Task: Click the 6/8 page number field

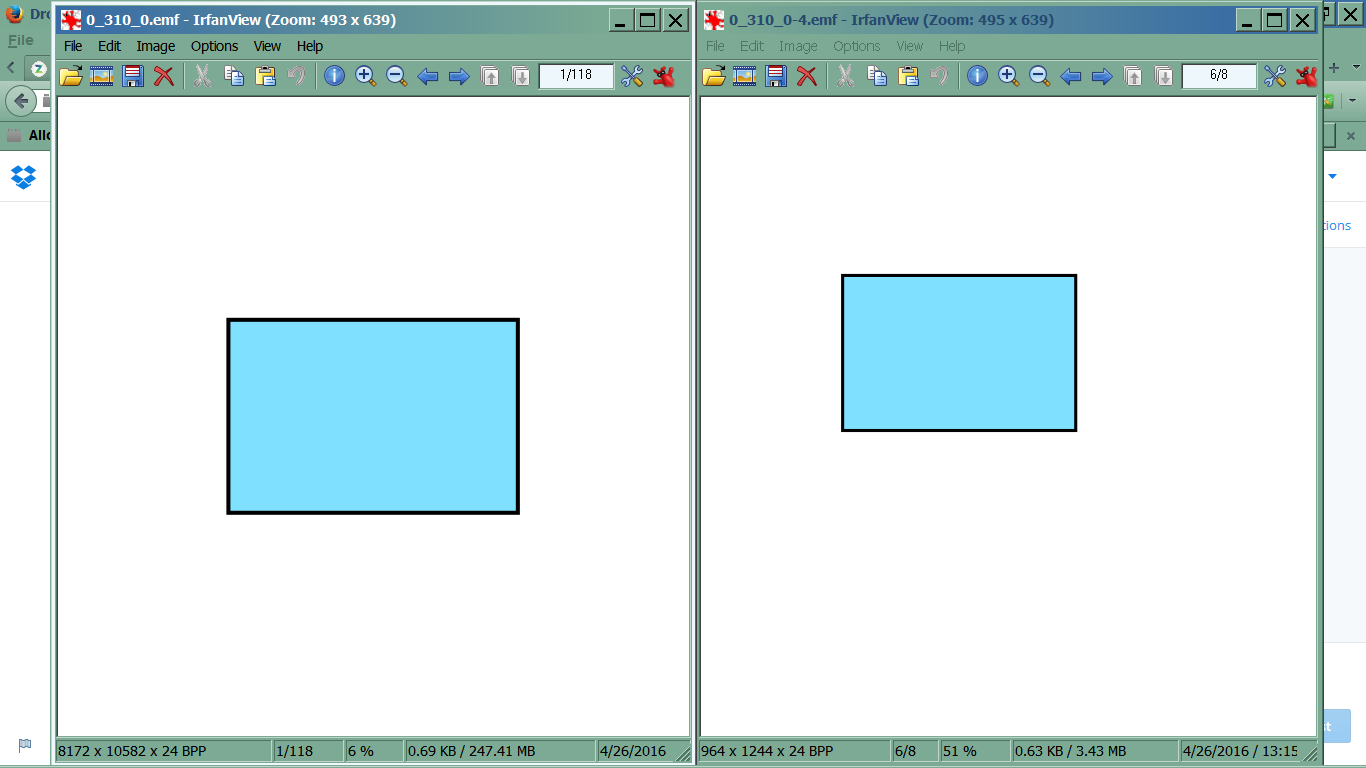Action: 1218,76
